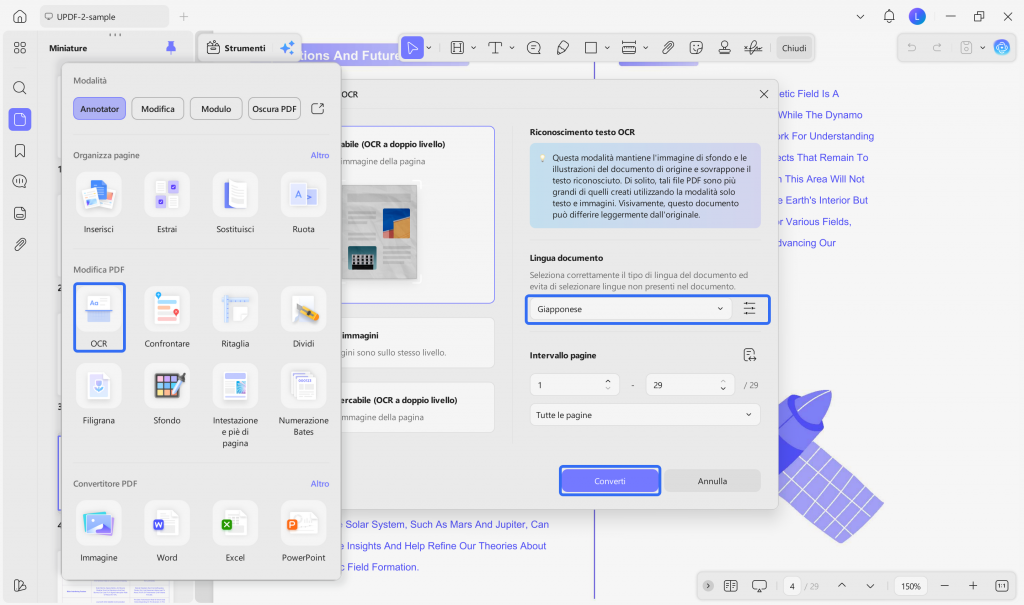The image size is (1024, 605).
Task: Zoom out with the minus button
Action: point(944,586)
